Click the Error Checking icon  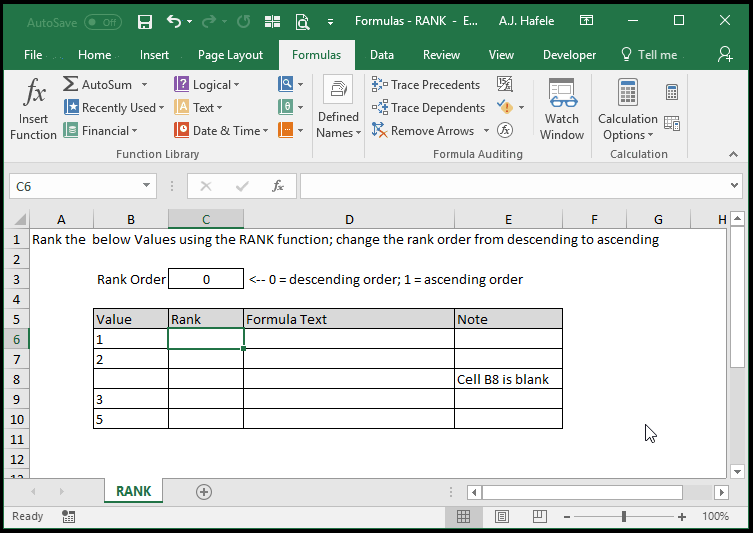tap(505, 107)
